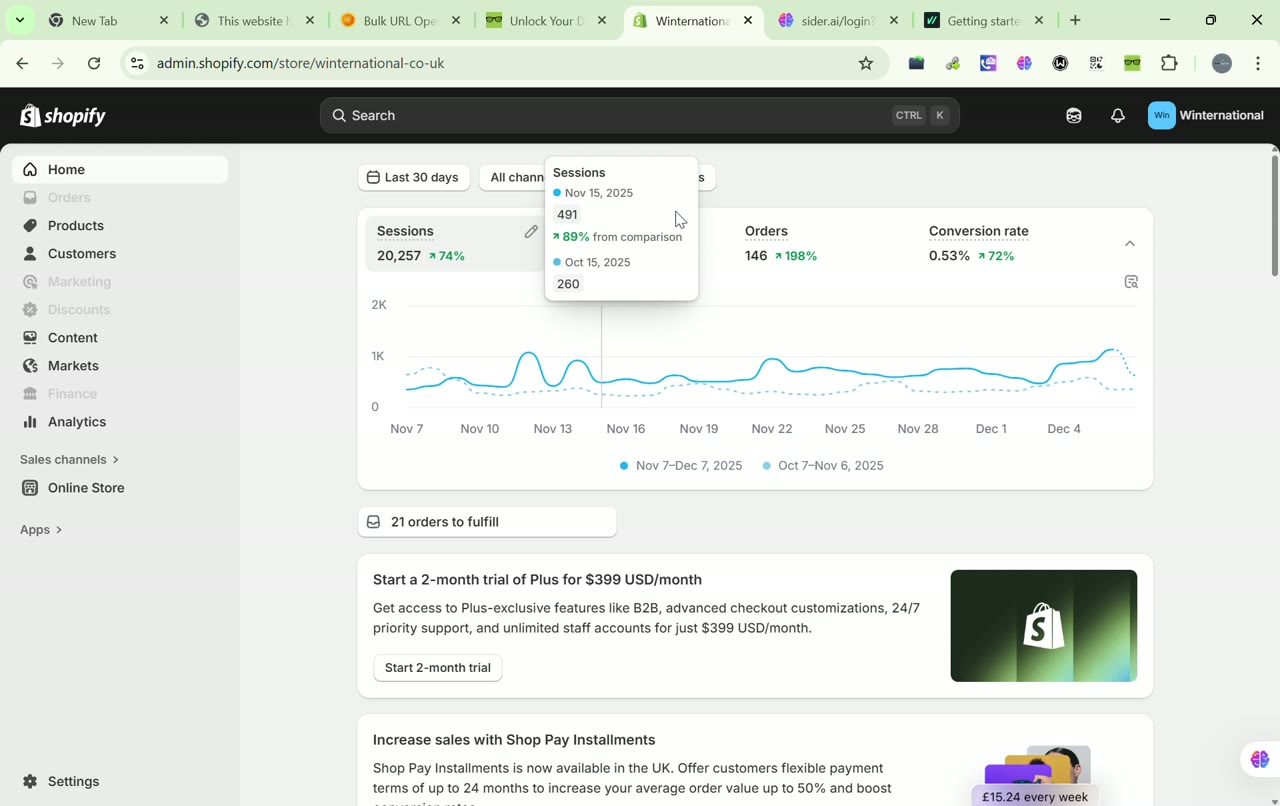Open Orders in the sidebar
This screenshot has height=806, width=1280.
click(x=120, y=198)
